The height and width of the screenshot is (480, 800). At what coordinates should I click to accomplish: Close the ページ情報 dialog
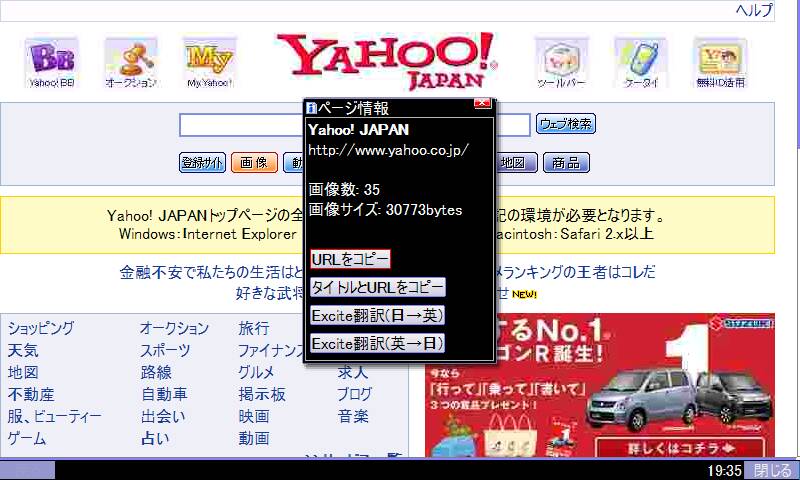click(482, 104)
